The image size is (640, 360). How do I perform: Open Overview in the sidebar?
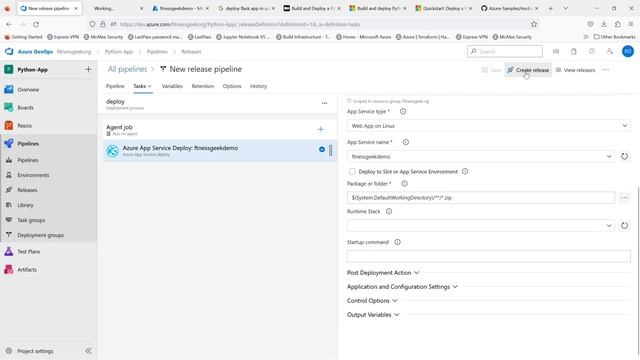coord(28,89)
